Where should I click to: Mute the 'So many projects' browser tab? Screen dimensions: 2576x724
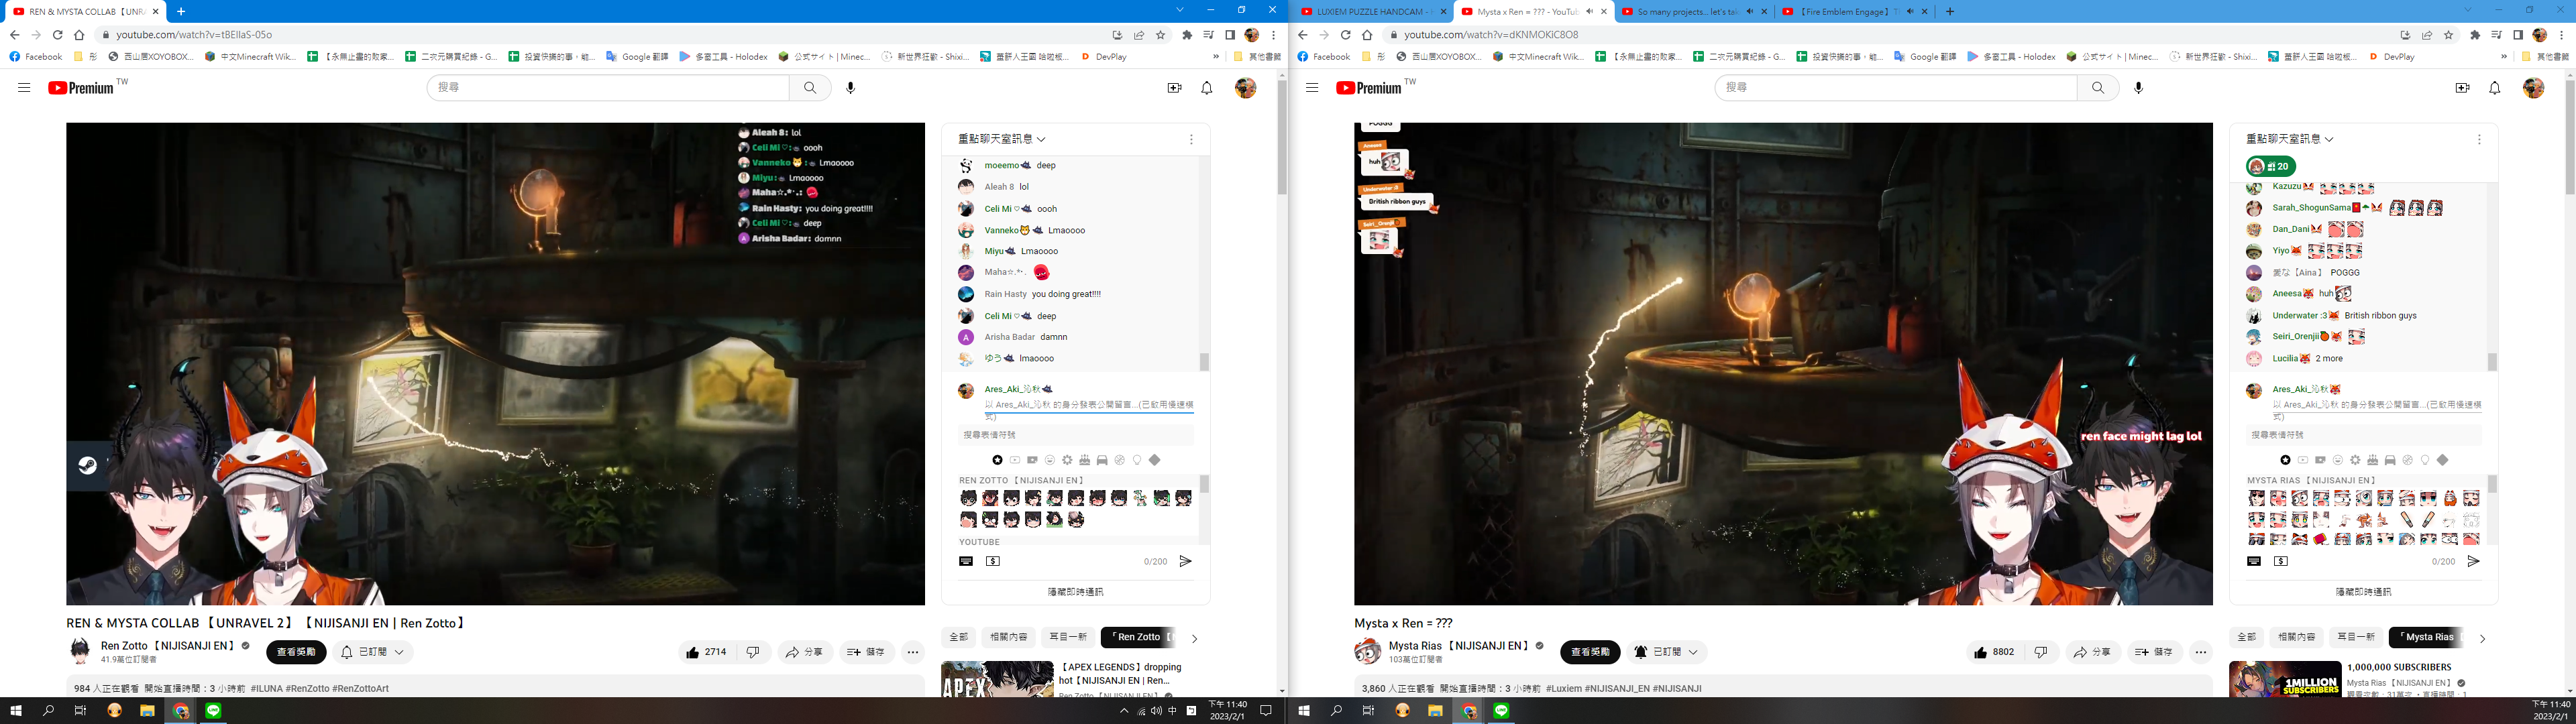coord(1750,12)
